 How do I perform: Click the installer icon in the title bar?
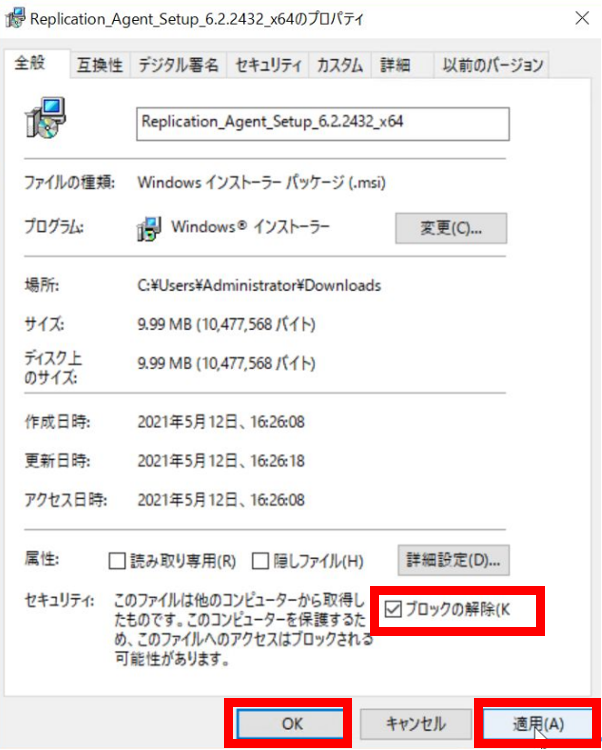click(15, 18)
